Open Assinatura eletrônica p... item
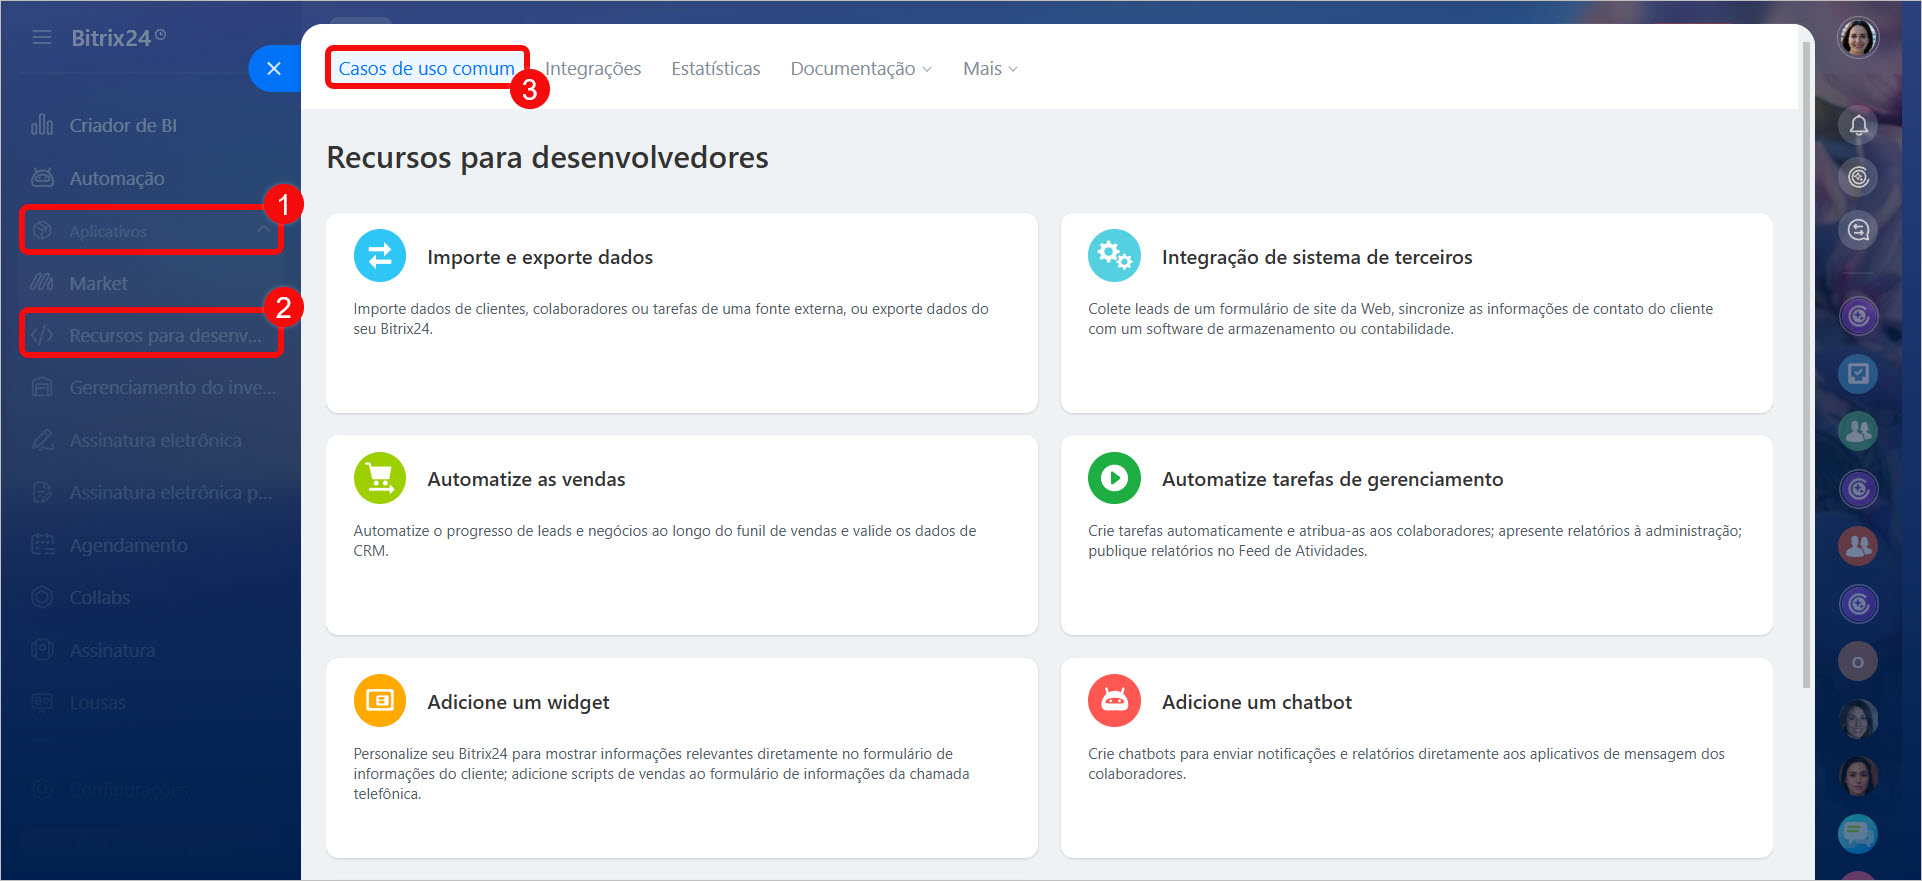This screenshot has height=881, width=1922. pos(170,492)
